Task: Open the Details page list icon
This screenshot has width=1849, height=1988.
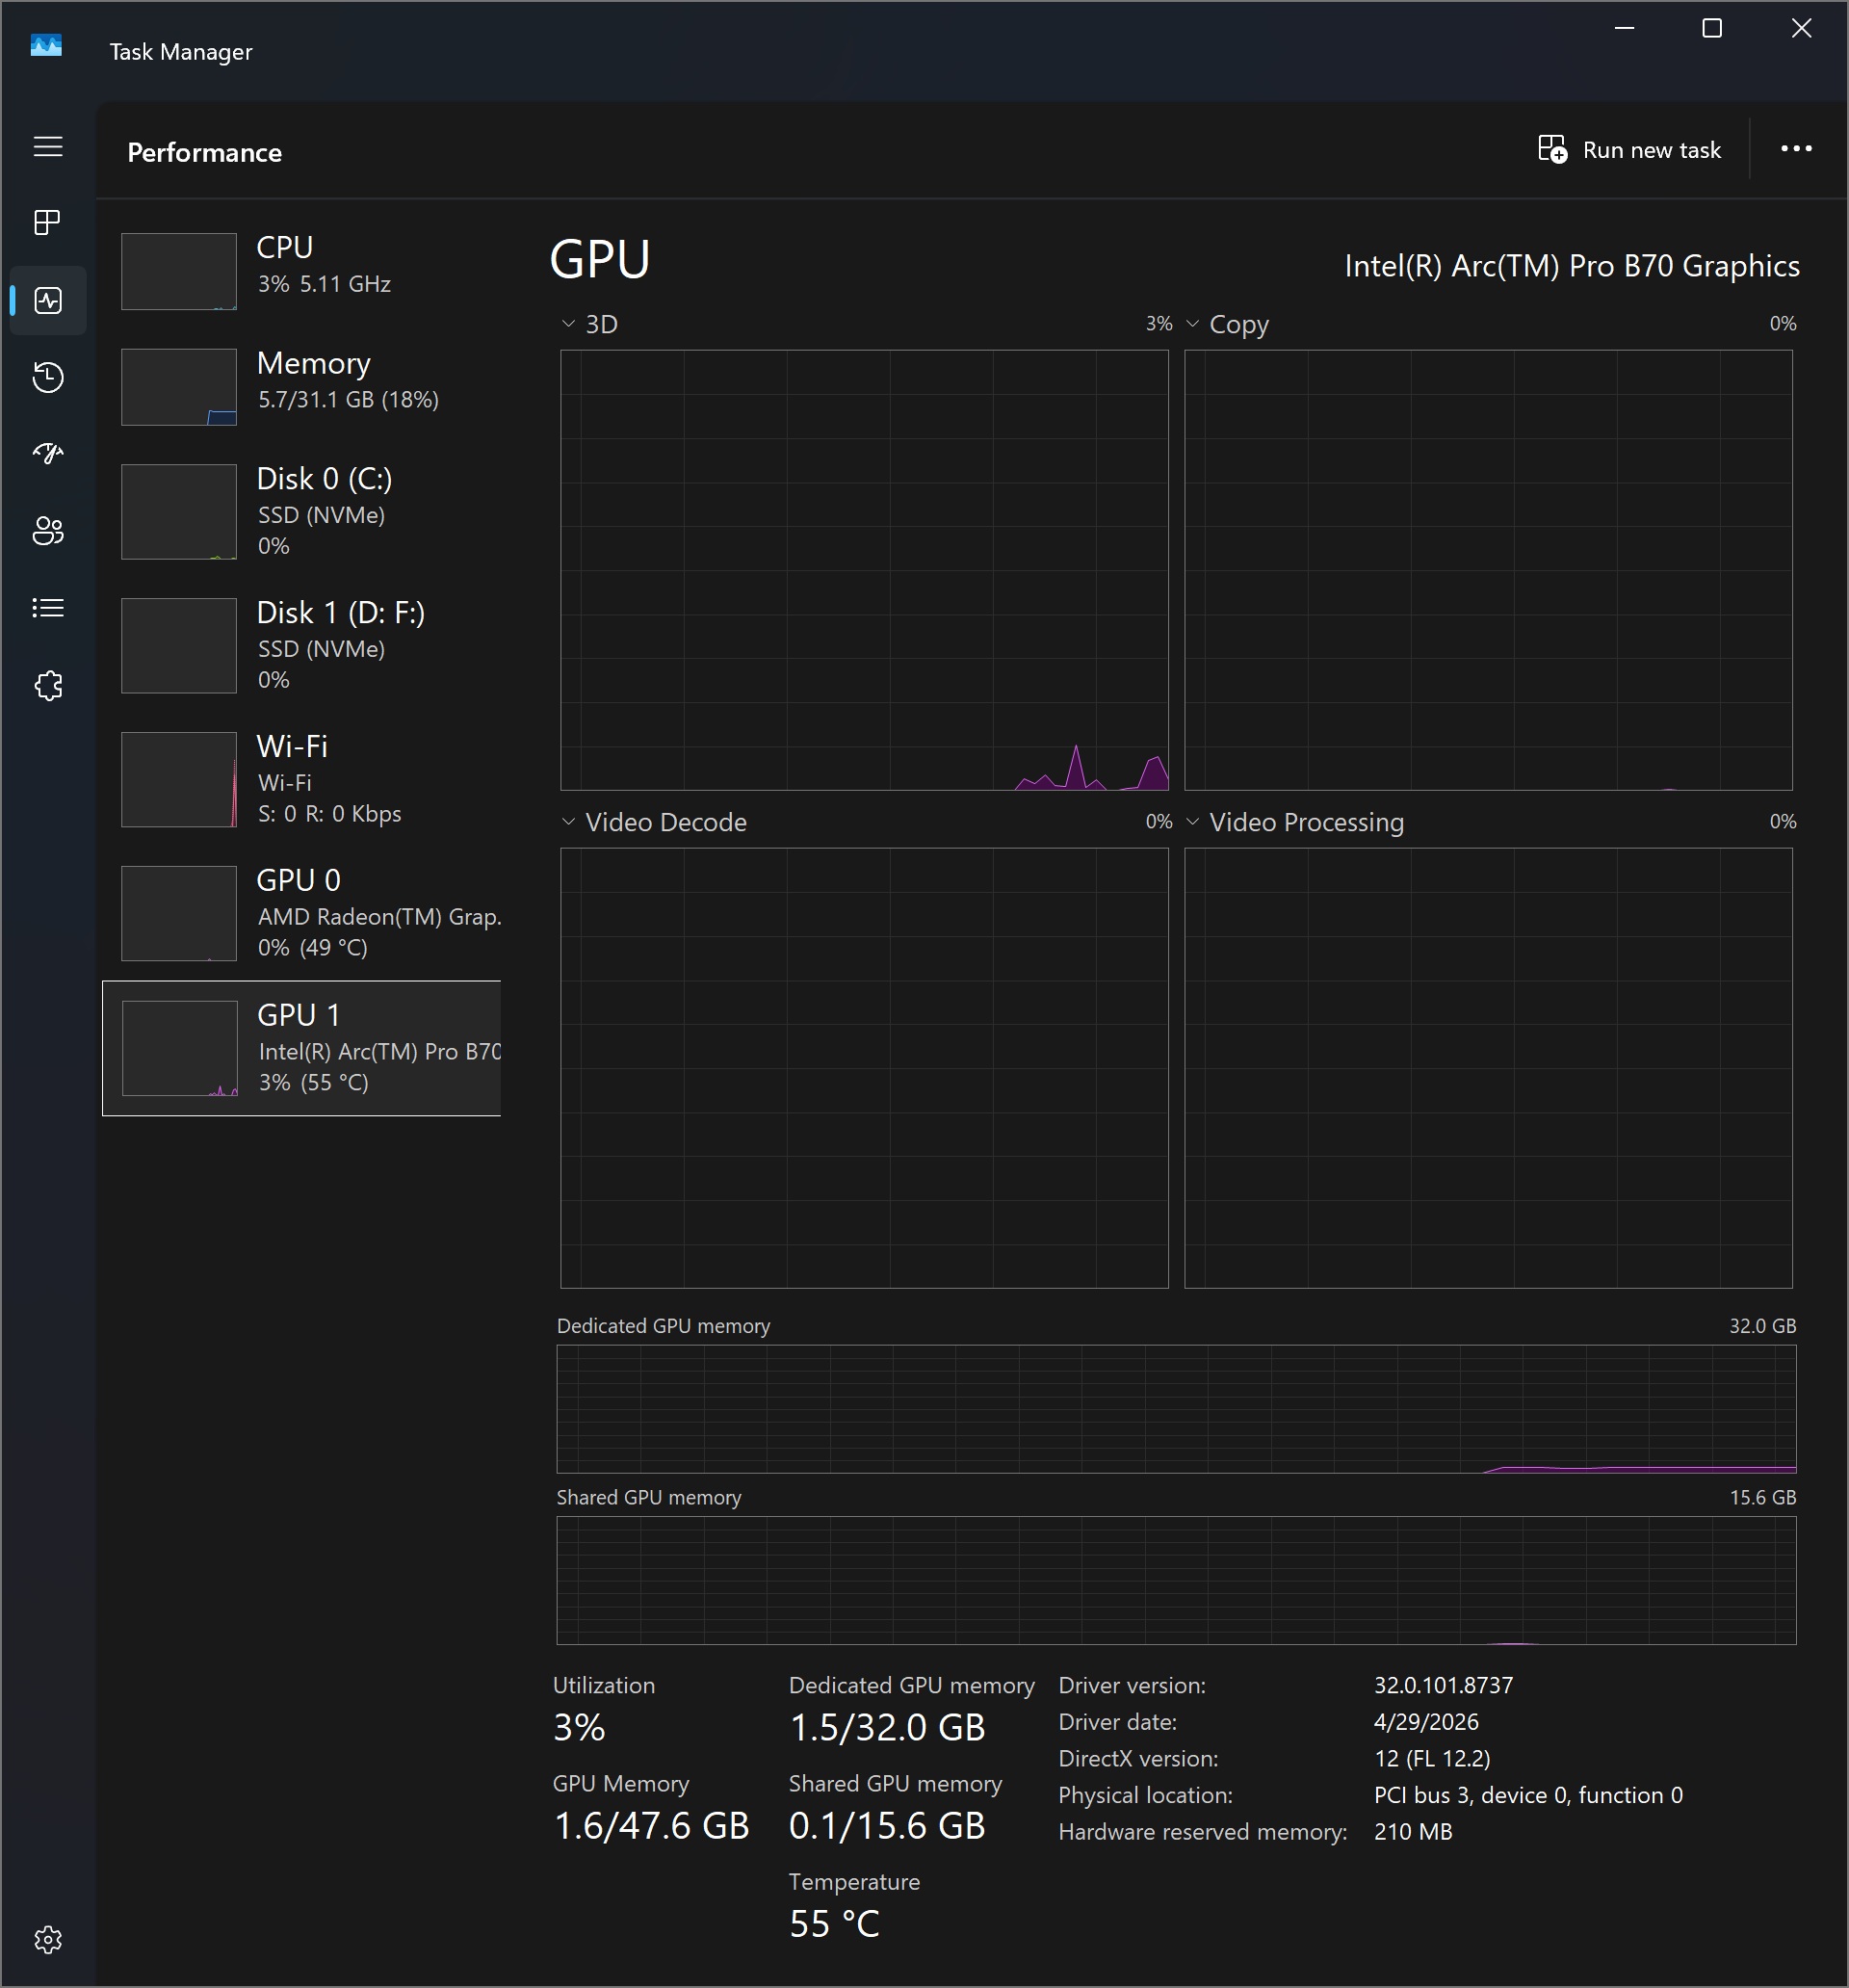Action: 48,608
